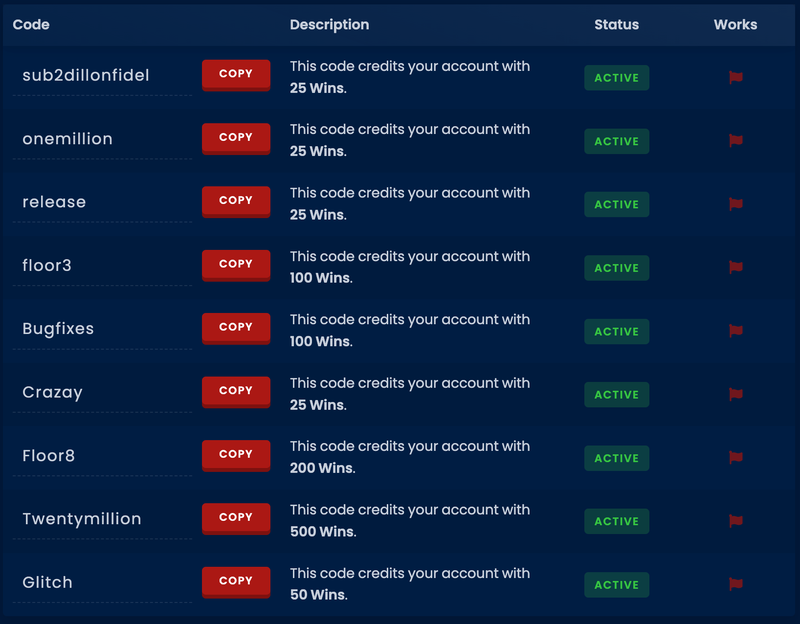
Task: Click the Glitch code text
Action: 47,582
